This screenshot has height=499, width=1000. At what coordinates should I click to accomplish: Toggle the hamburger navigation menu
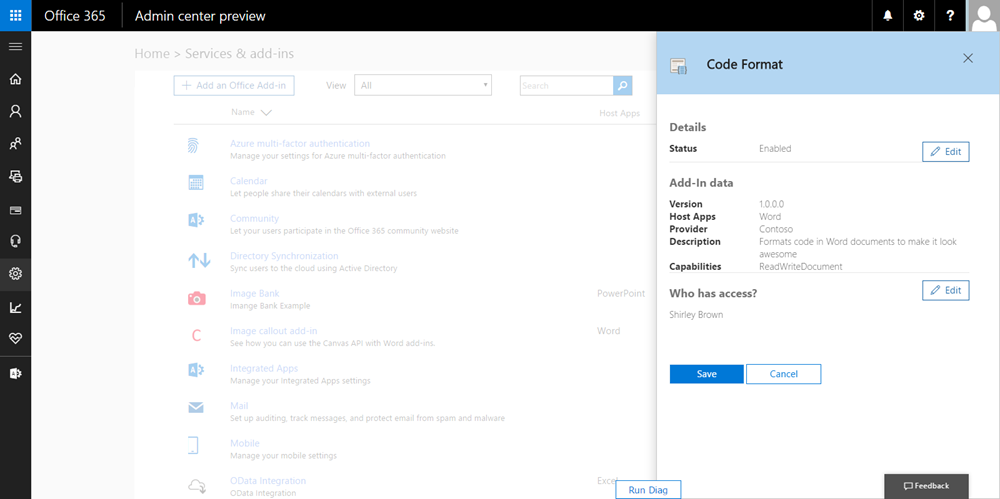click(15, 47)
